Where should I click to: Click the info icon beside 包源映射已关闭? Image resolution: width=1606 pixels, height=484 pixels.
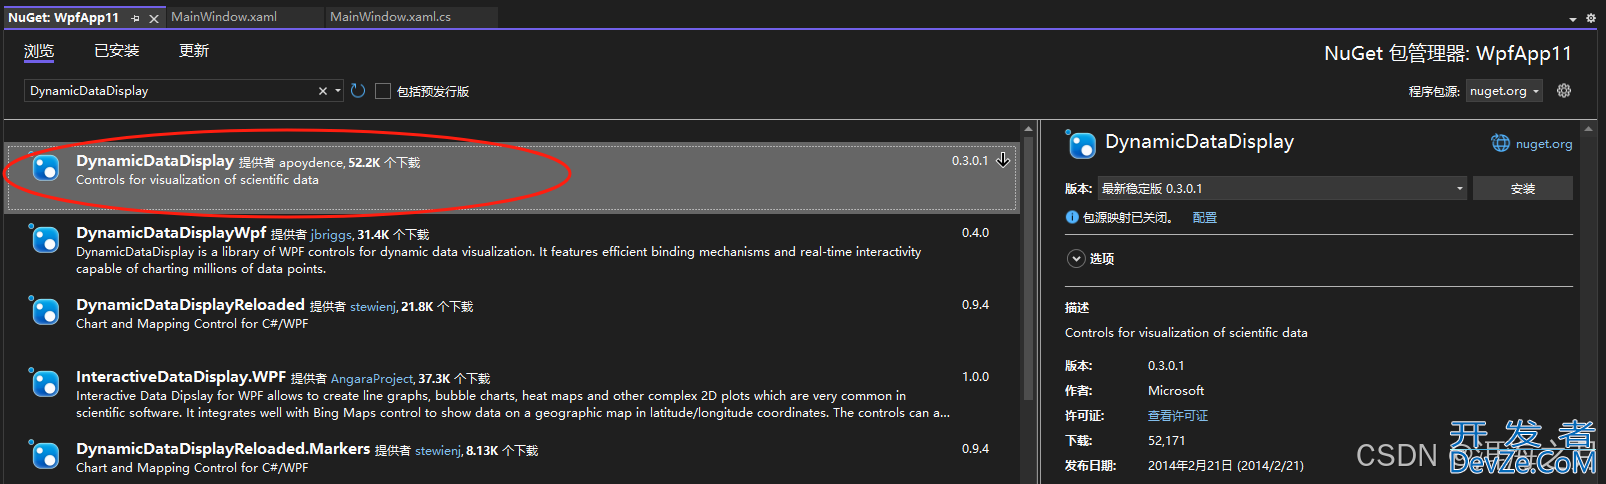click(x=1072, y=217)
